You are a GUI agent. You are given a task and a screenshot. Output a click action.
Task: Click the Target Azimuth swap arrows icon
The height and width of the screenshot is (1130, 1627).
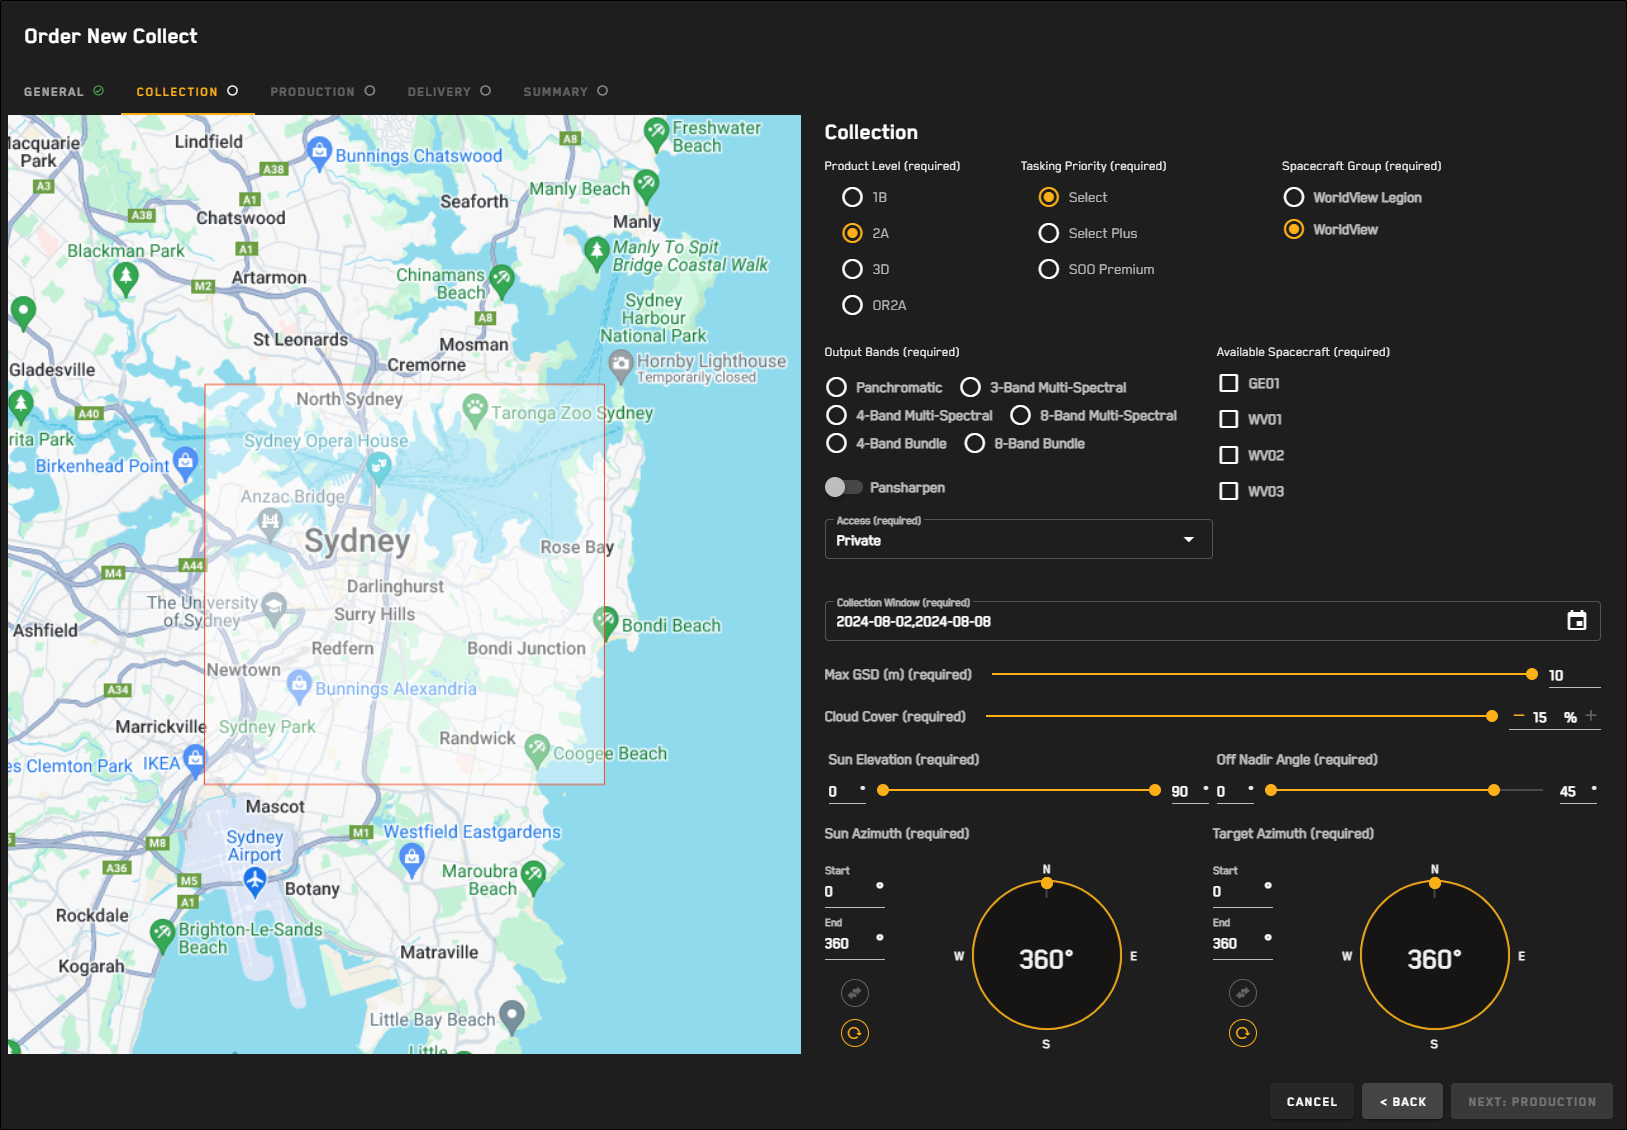pos(1242,993)
